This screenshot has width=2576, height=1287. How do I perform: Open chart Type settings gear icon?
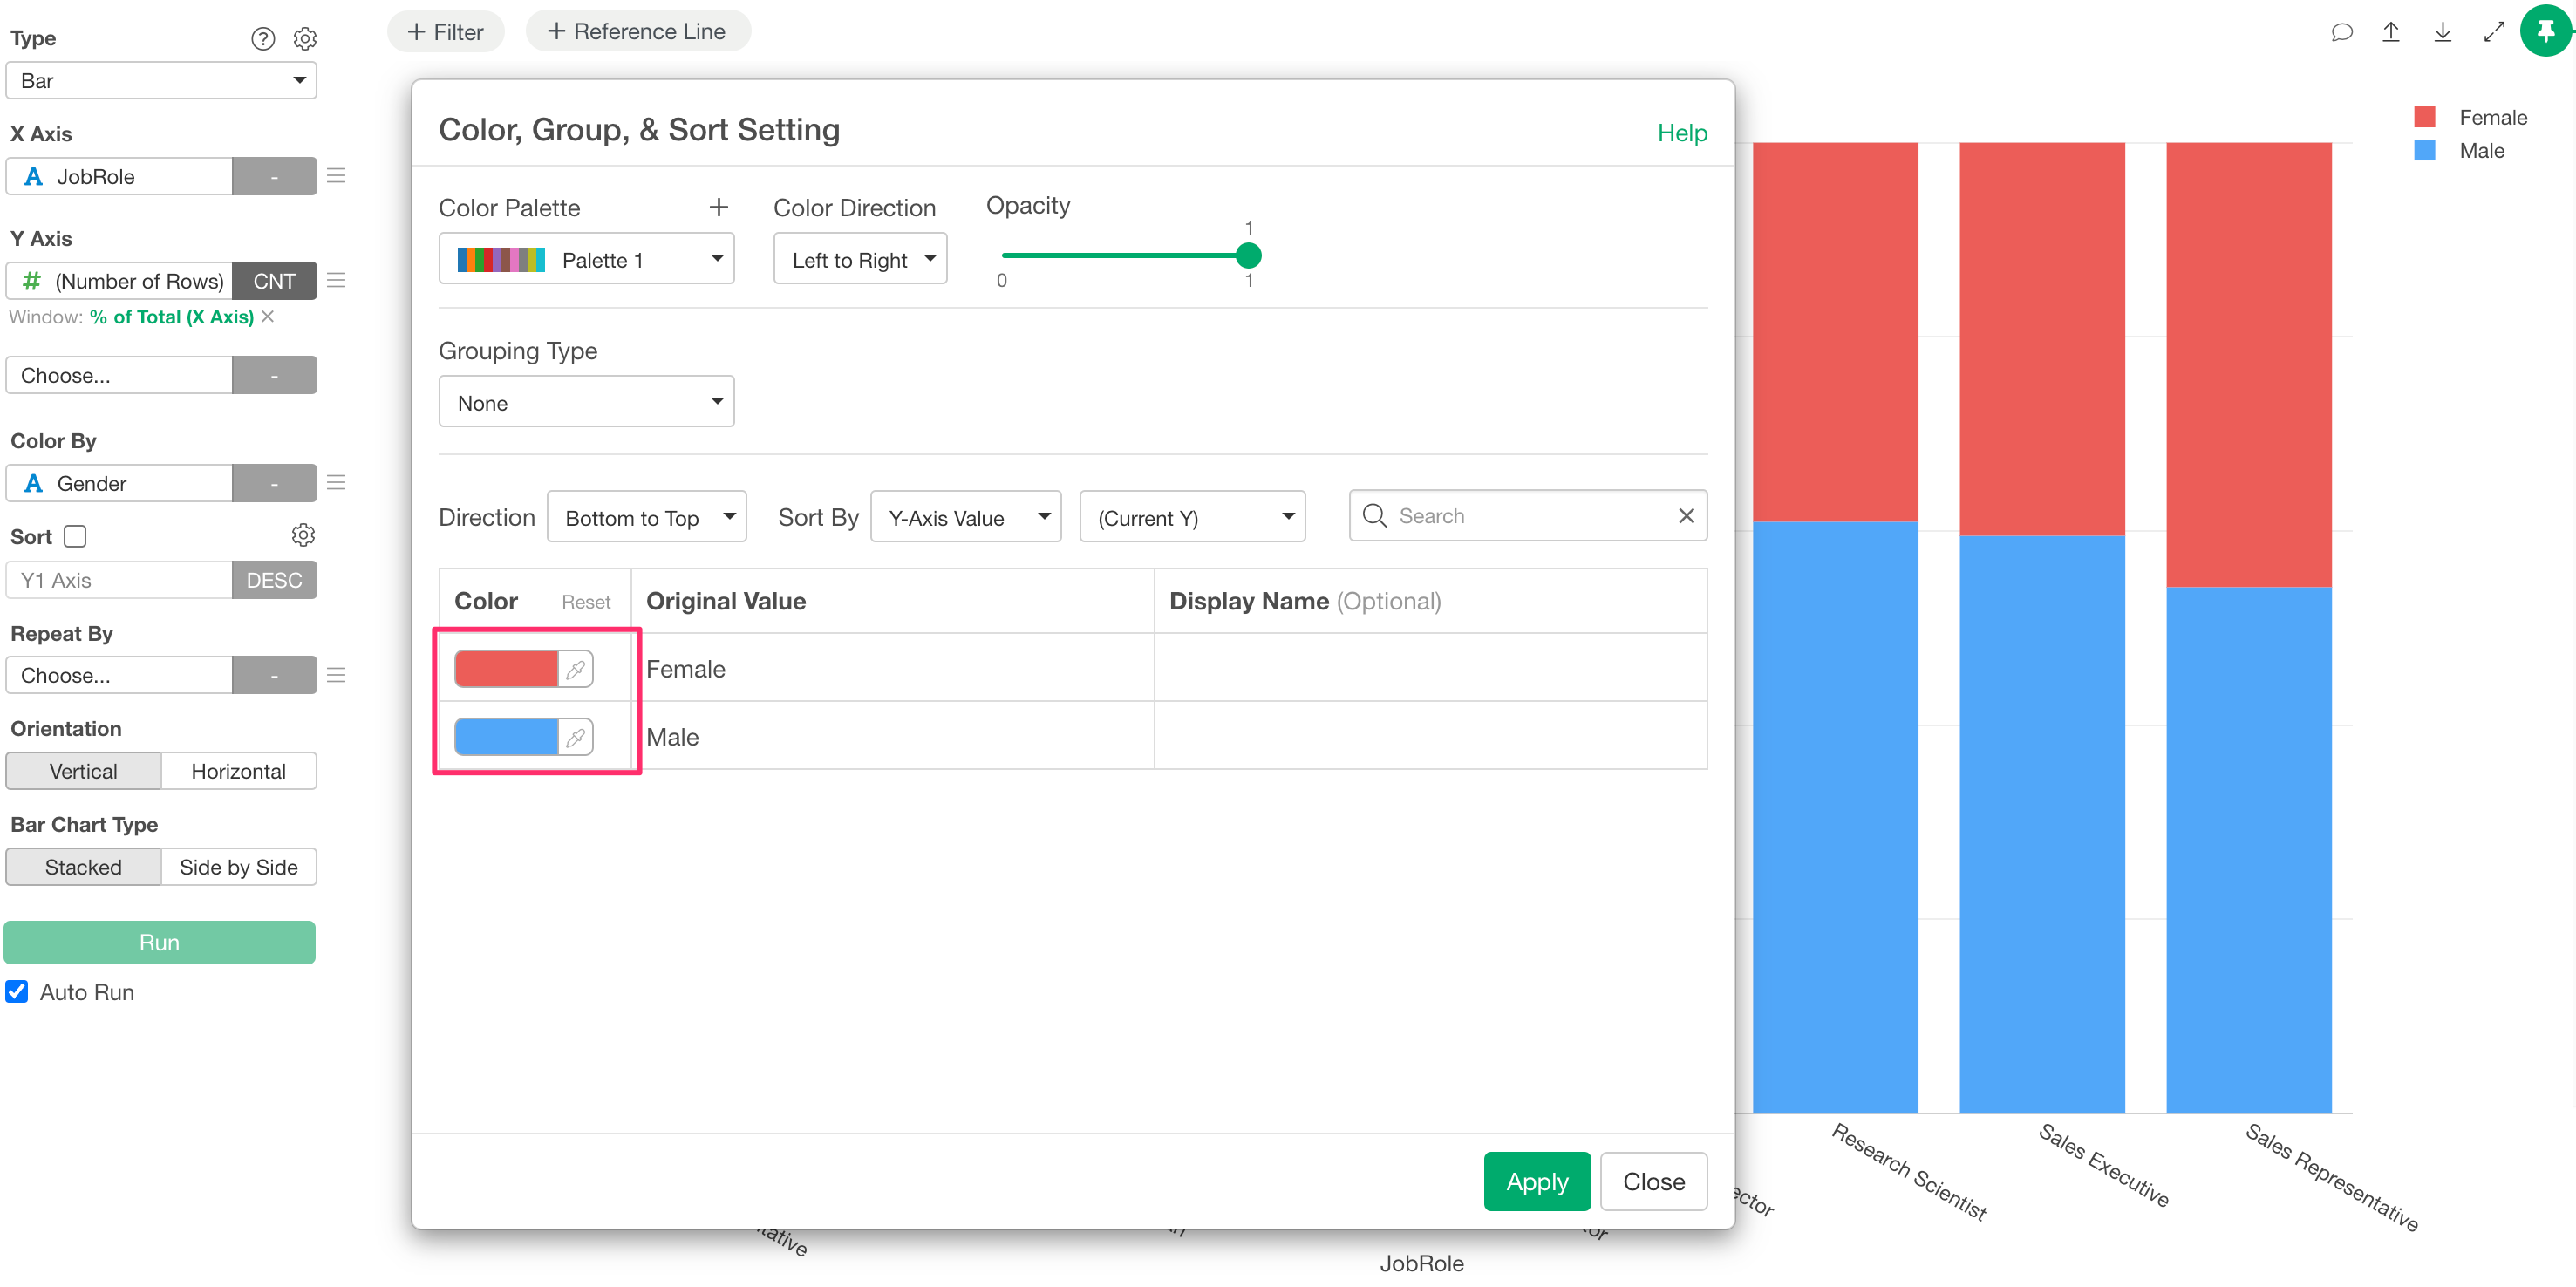304,38
